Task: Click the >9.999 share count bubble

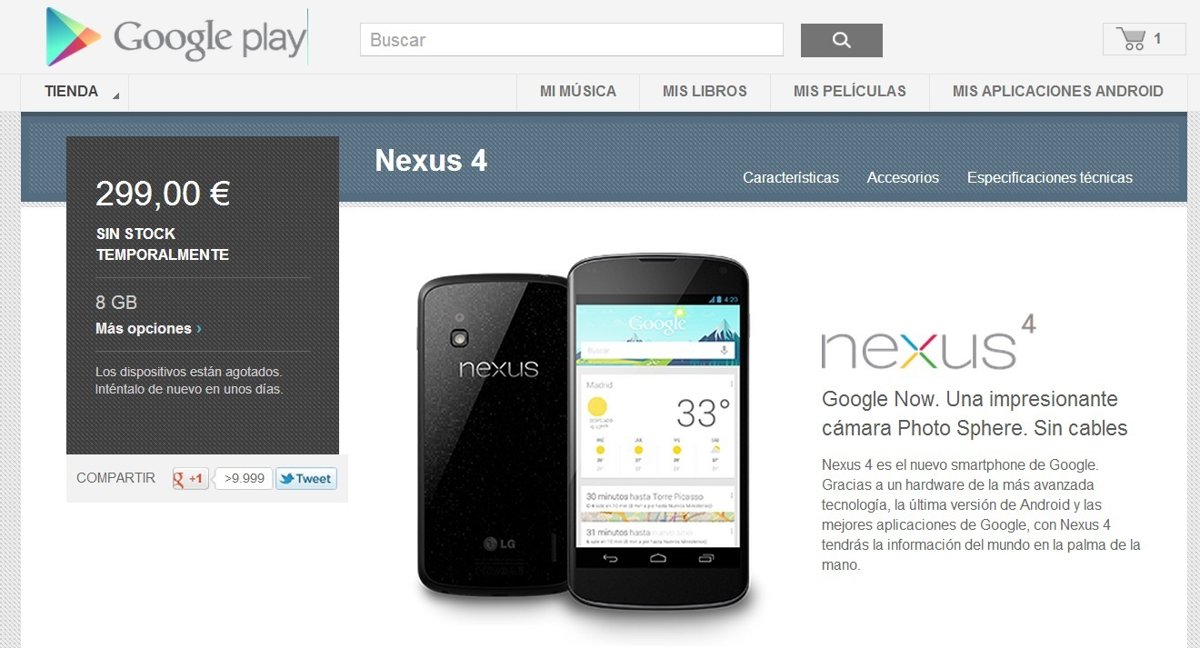Action: pos(243,478)
